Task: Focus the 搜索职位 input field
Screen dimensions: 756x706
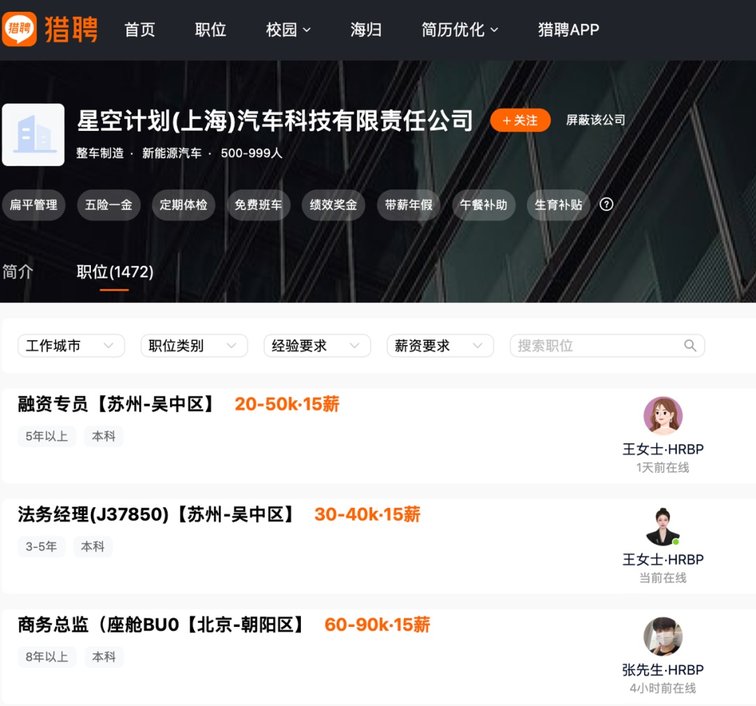Action: [x=598, y=346]
